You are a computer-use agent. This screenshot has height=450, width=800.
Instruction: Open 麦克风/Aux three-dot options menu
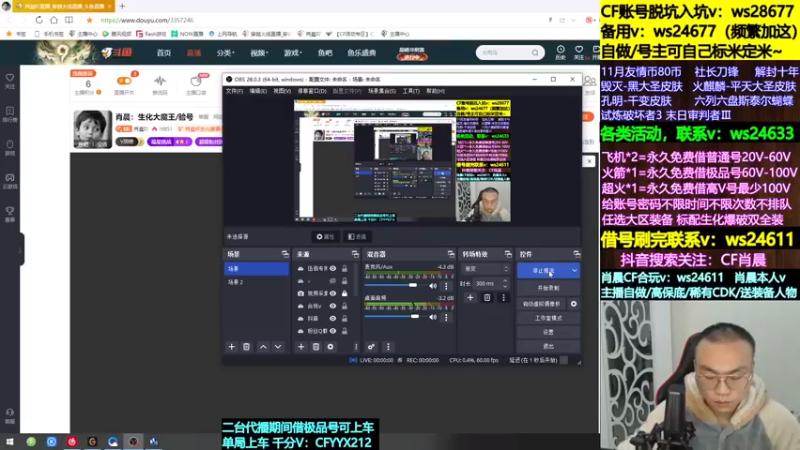446,286
